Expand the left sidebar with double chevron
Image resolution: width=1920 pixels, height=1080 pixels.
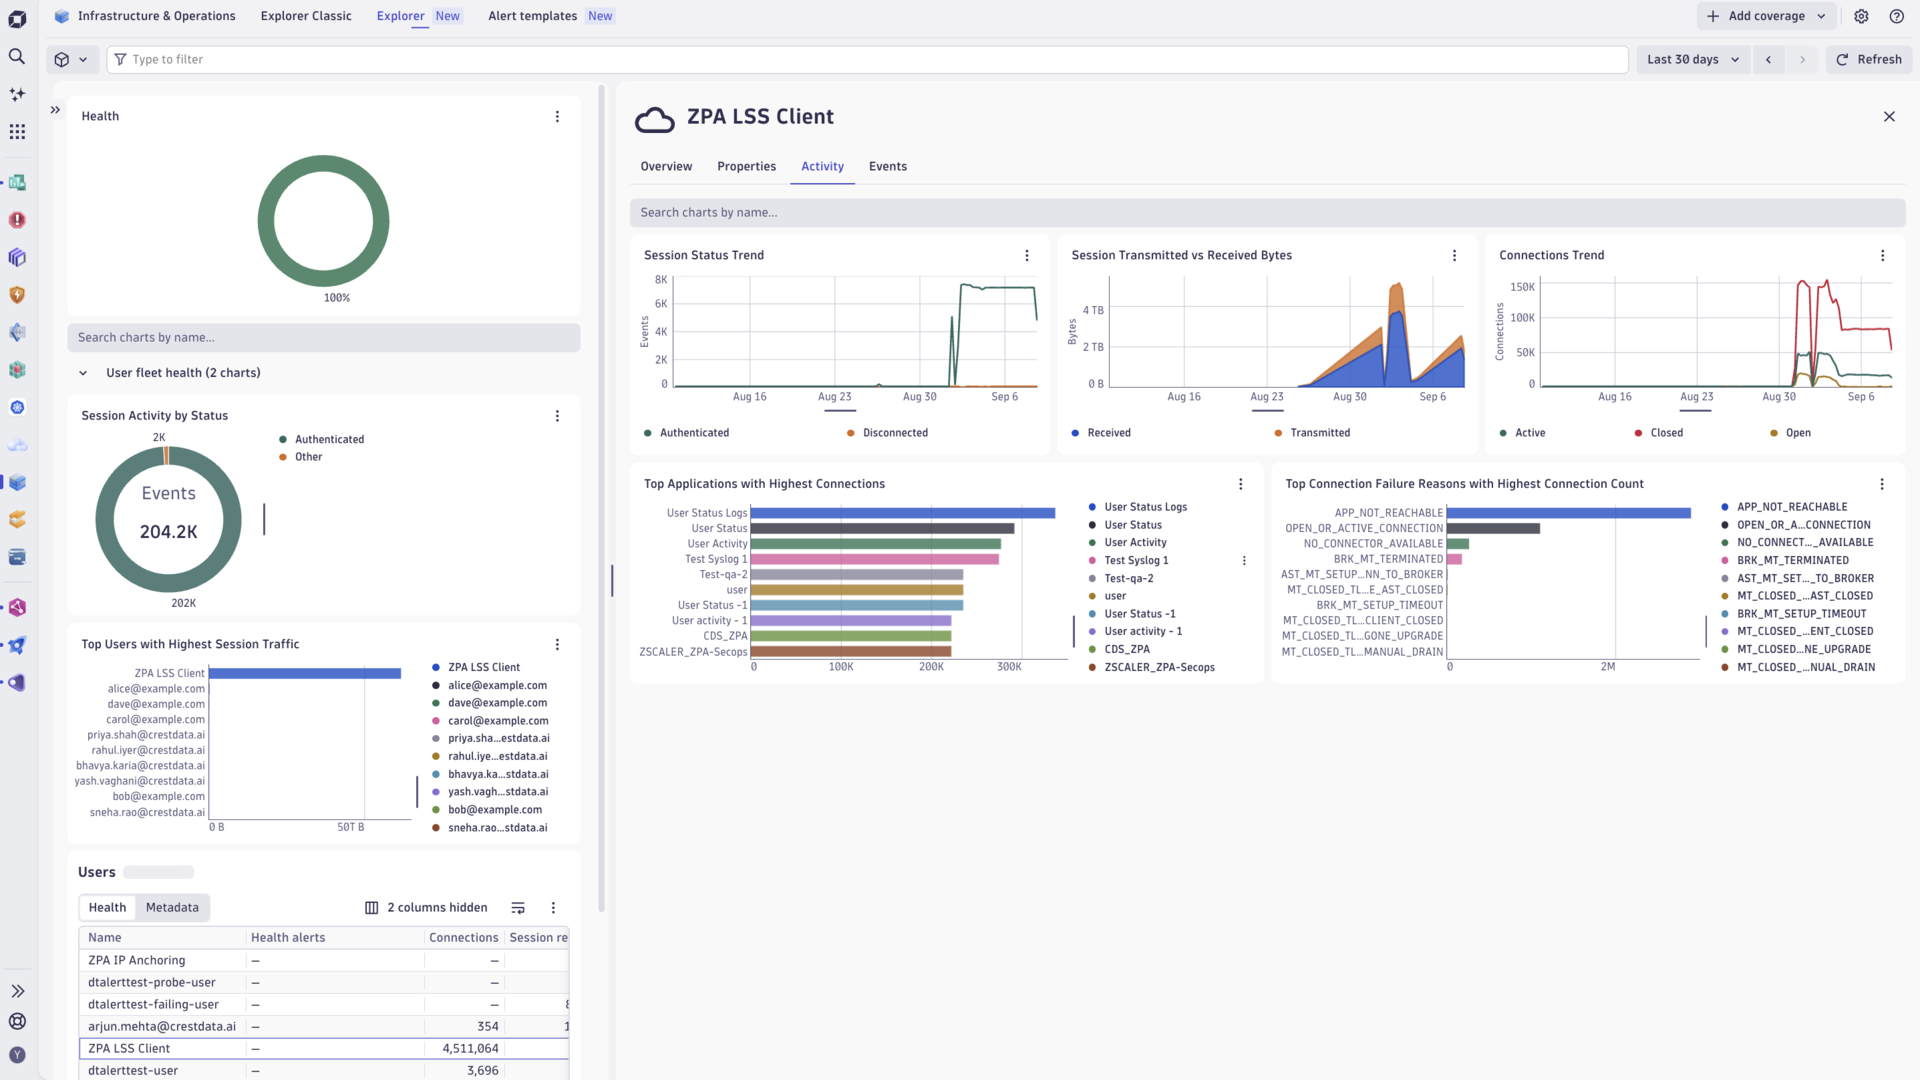coord(17,991)
